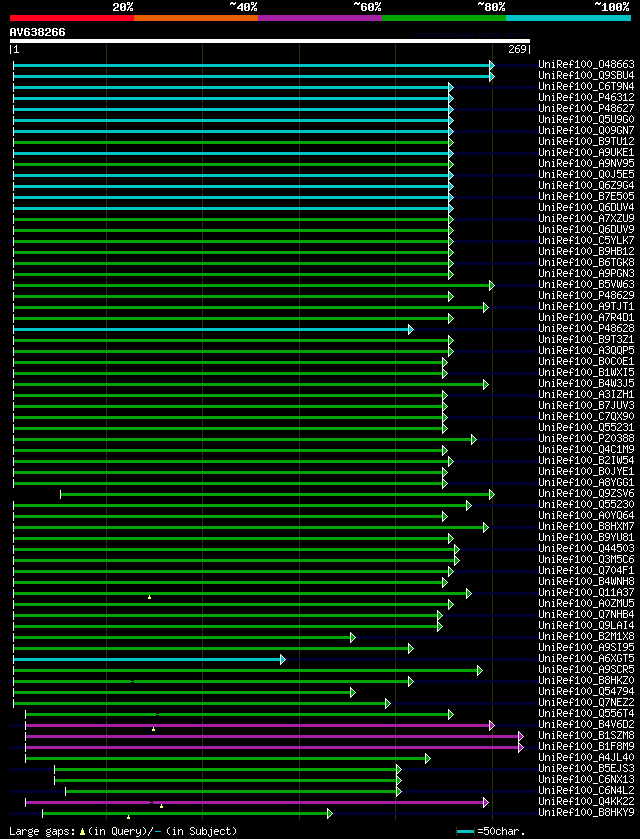Click the yellow gap marker under B8HKY9 bar

pyautogui.click(x=128, y=817)
